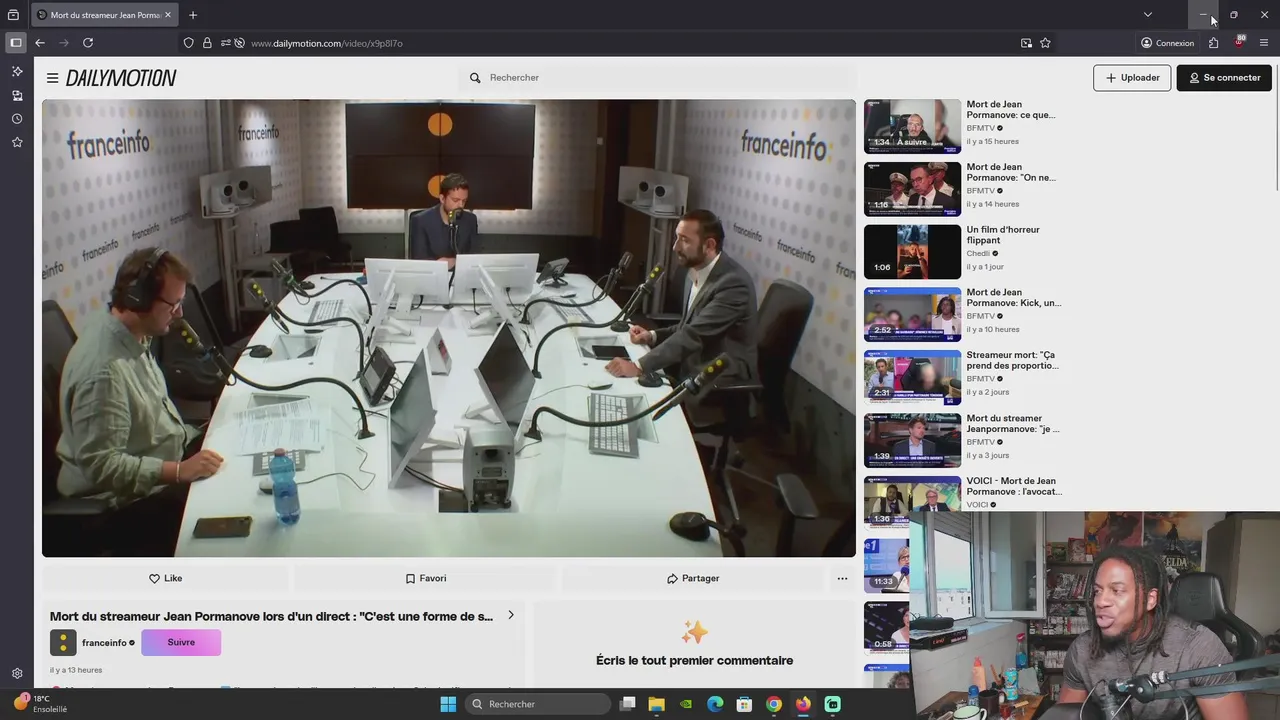Click the browser forward arrow
This screenshot has width=1280, height=720.
click(x=64, y=43)
